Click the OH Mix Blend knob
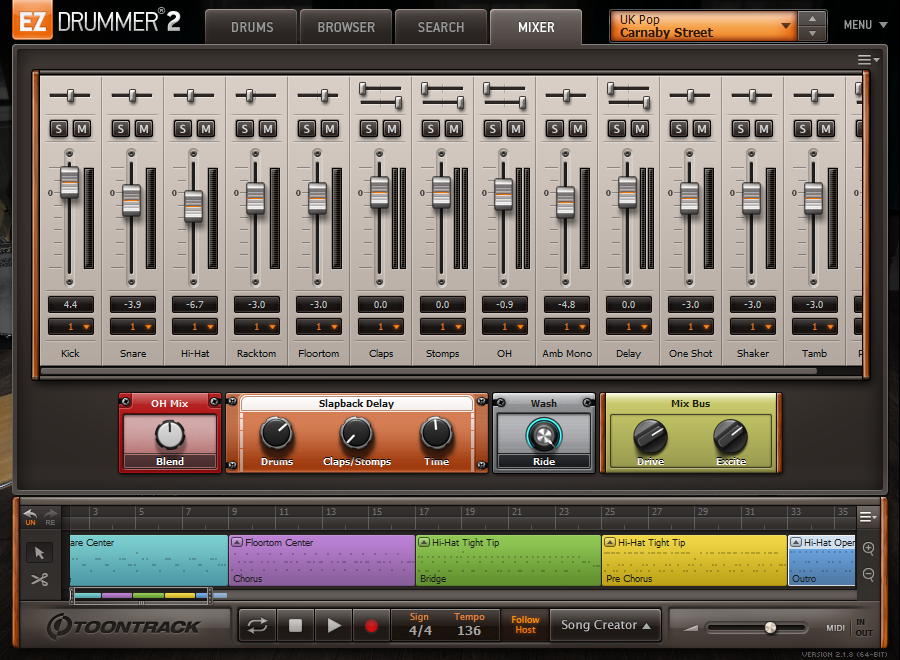 click(x=169, y=434)
